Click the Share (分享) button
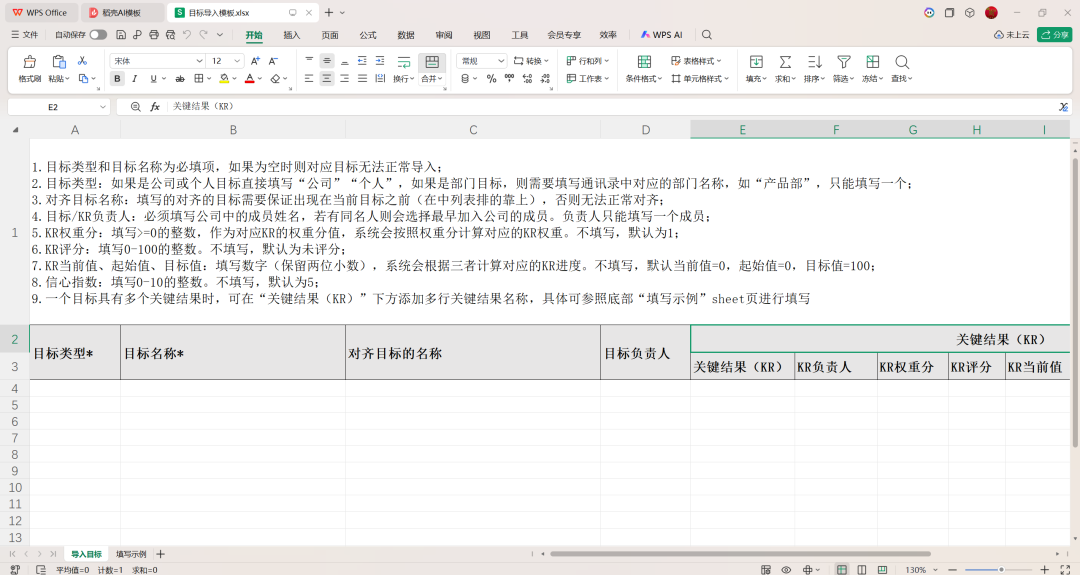The image size is (1080, 575). (1055, 34)
